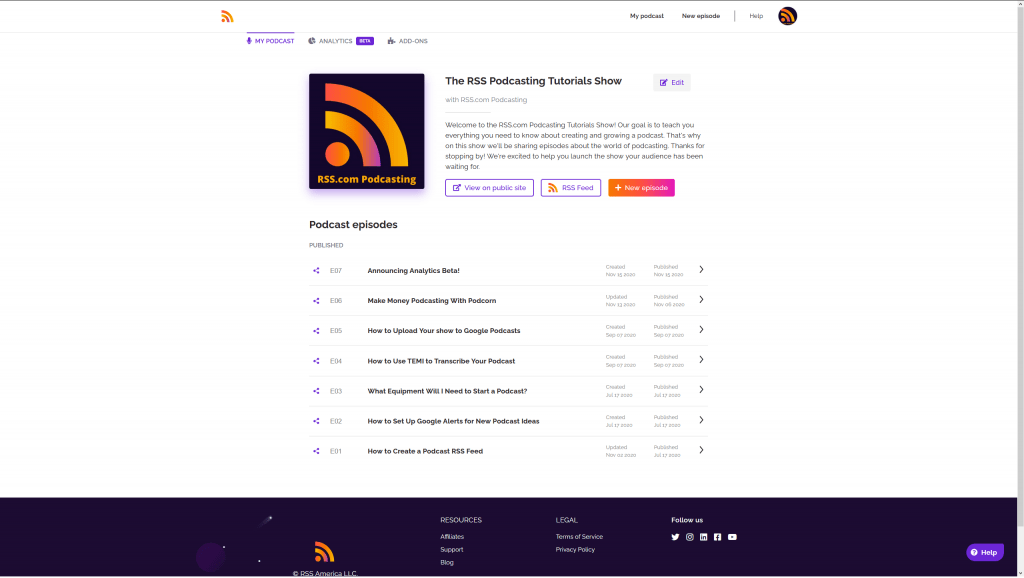Viewport: 1024px width, 578px height.
Task: Open the Twitter icon in the footer
Action: pos(675,537)
